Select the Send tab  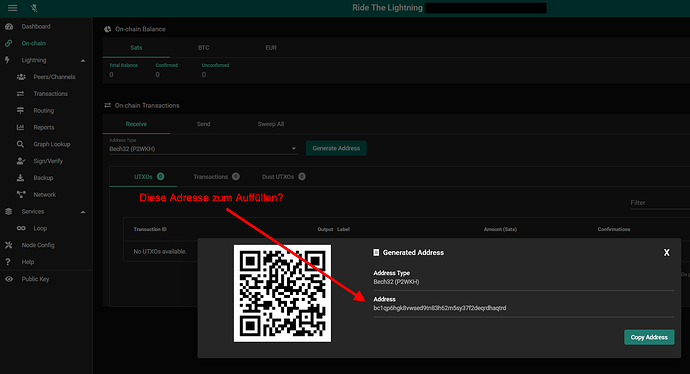point(203,124)
